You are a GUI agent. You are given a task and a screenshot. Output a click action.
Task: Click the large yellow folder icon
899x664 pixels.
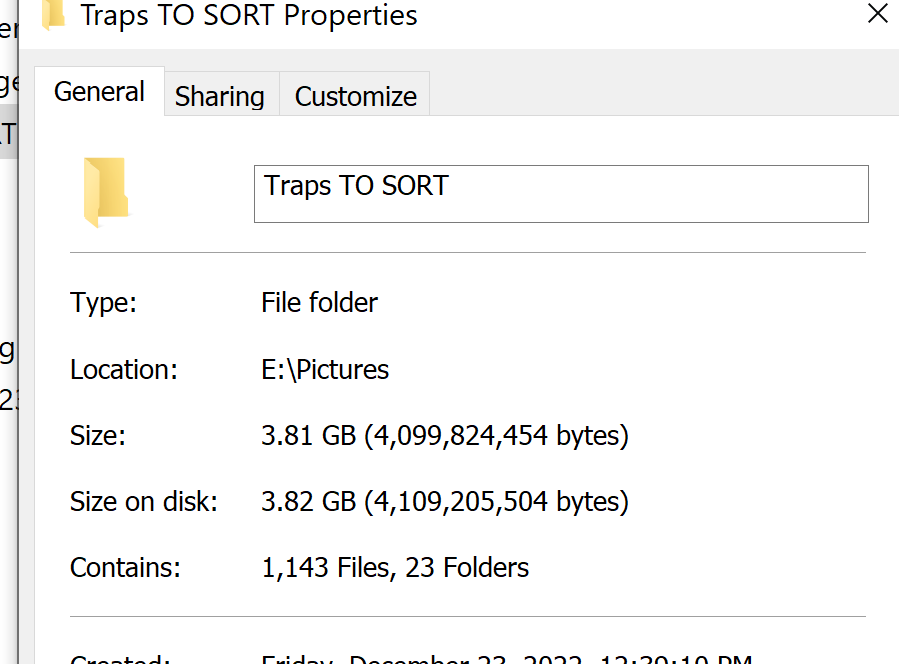(106, 191)
